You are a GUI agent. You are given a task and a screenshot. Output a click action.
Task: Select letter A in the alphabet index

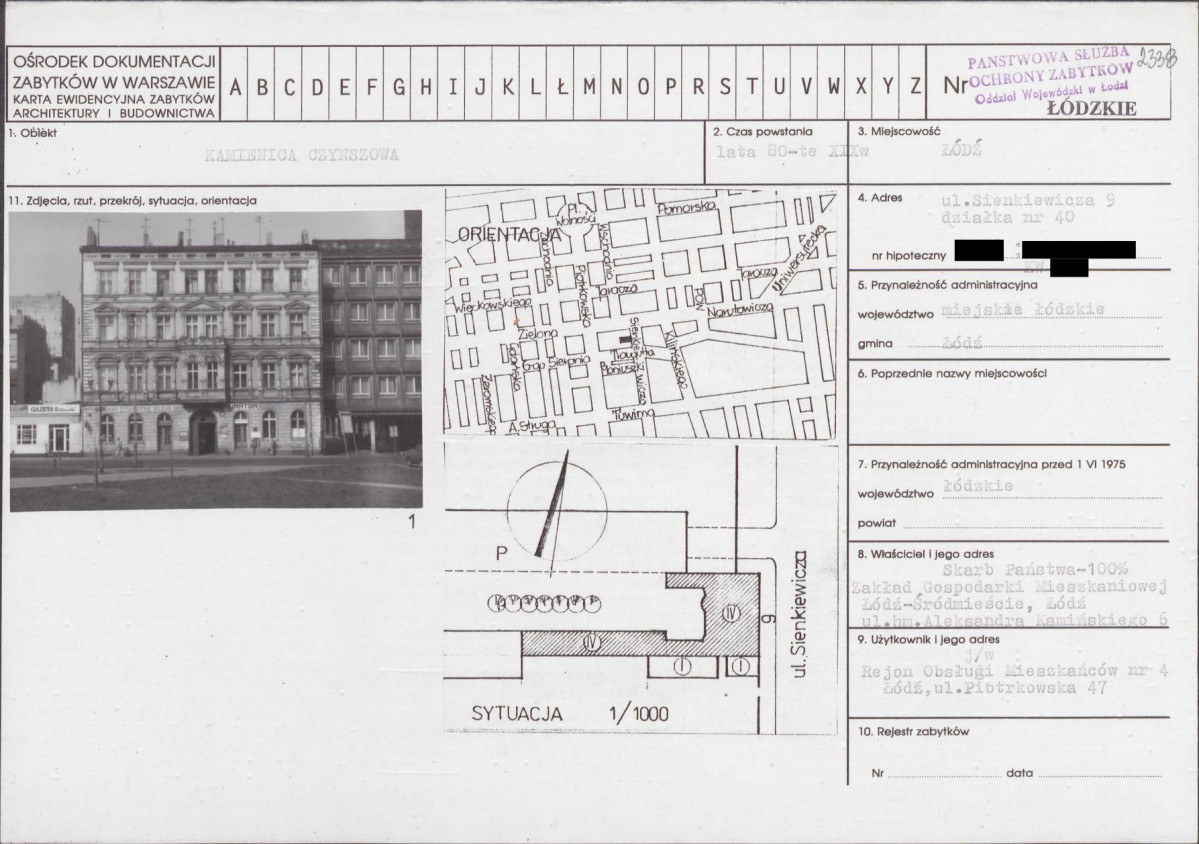click(x=236, y=86)
